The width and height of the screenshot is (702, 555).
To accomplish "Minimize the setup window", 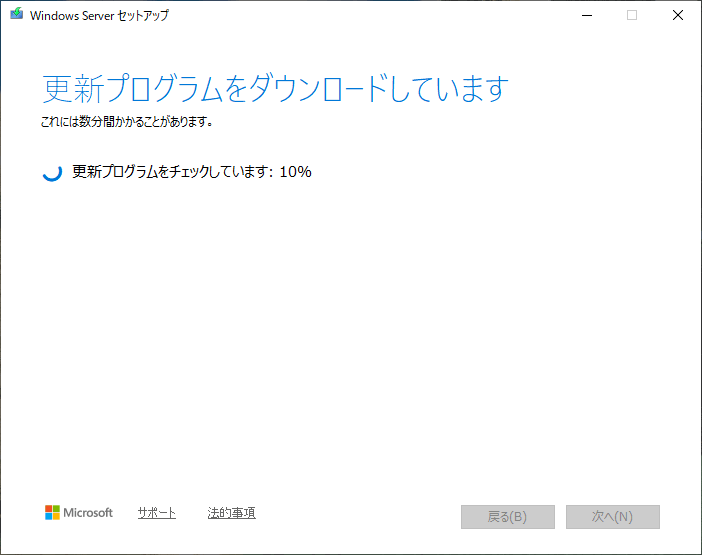I will click(x=585, y=15).
